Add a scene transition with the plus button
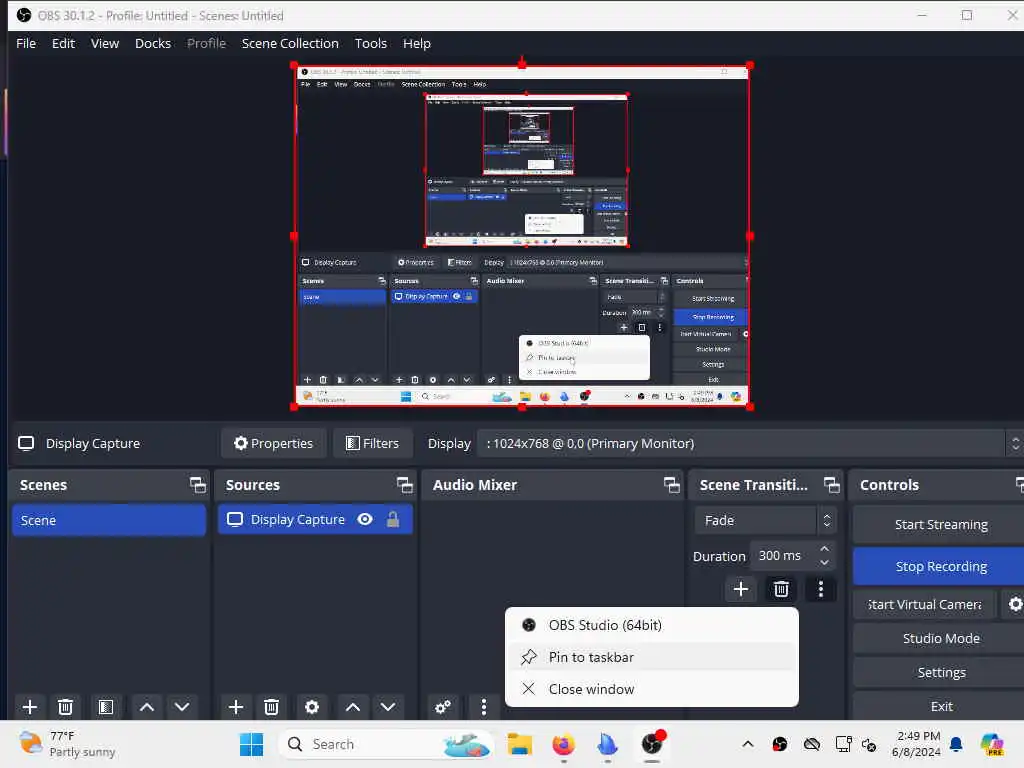 [741, 590]
